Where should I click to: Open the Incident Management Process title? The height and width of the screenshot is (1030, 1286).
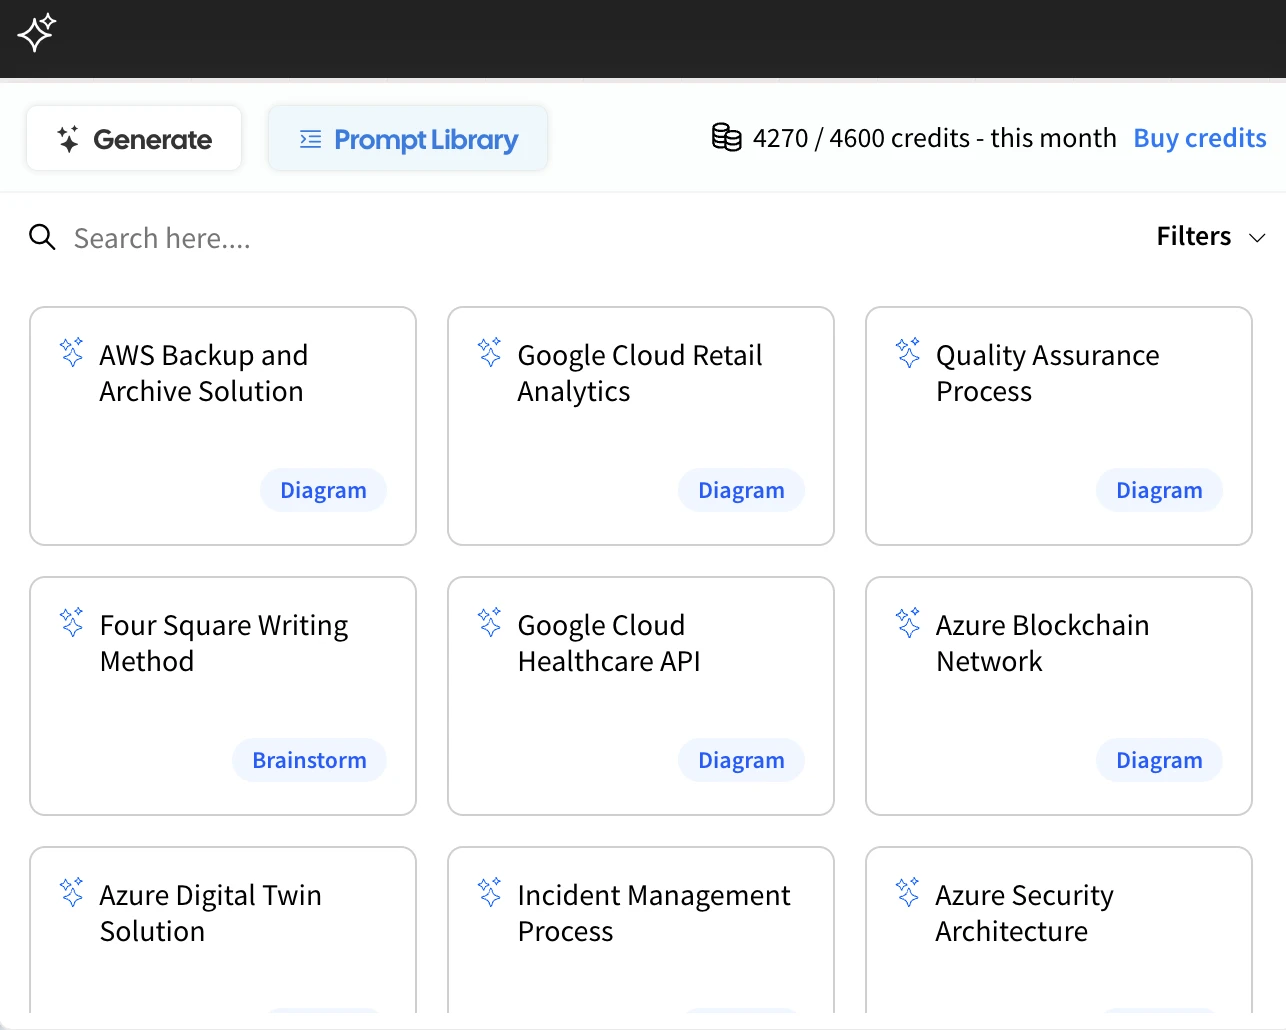click(654, 913)
